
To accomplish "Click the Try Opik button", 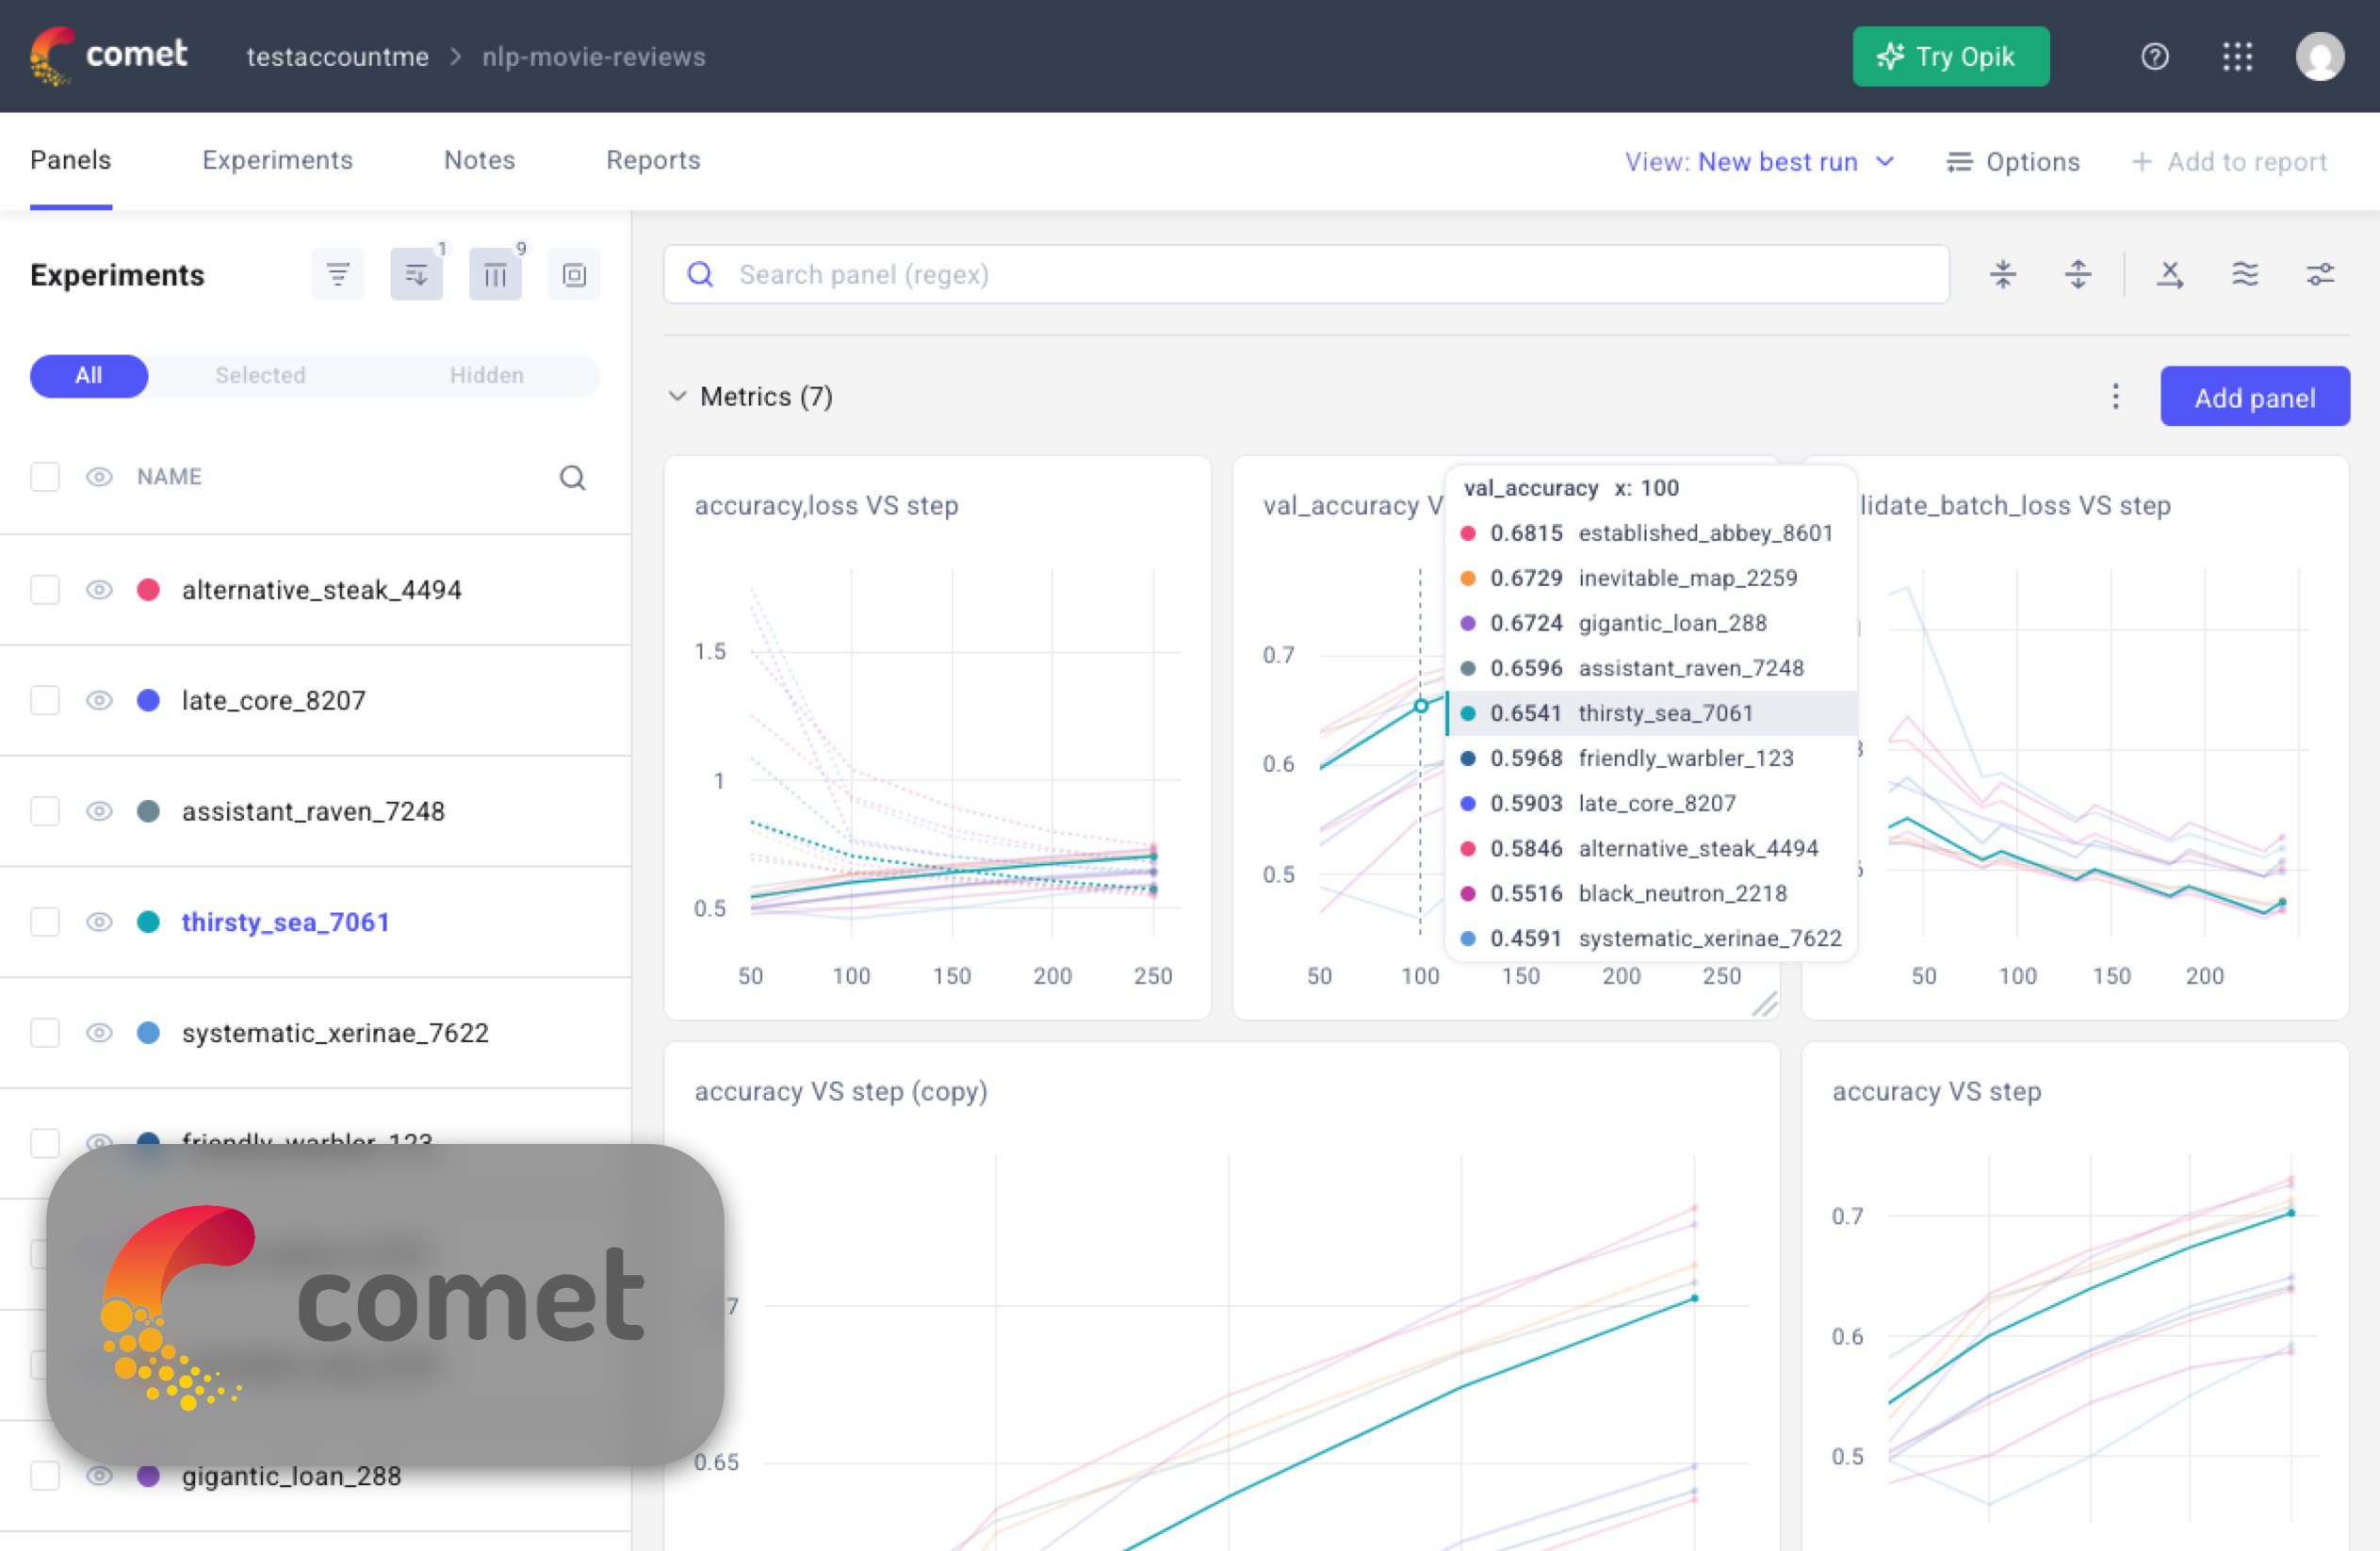I will [1950, 57].
